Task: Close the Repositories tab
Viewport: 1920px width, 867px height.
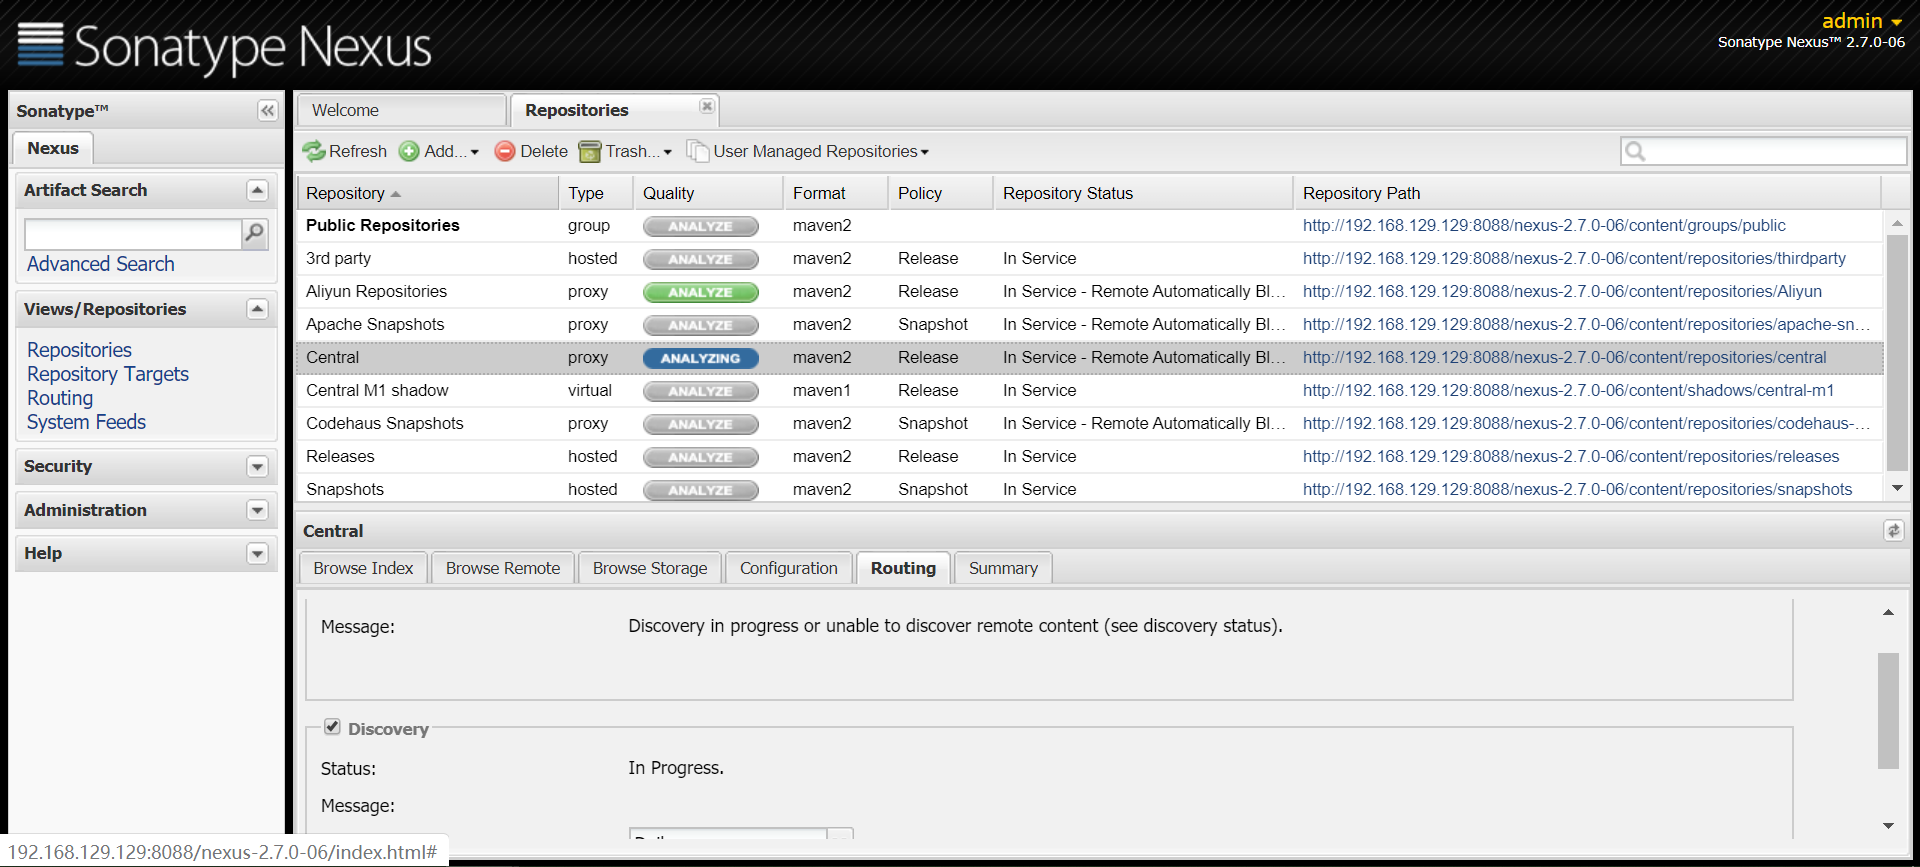Action: [x=707, y=106]
